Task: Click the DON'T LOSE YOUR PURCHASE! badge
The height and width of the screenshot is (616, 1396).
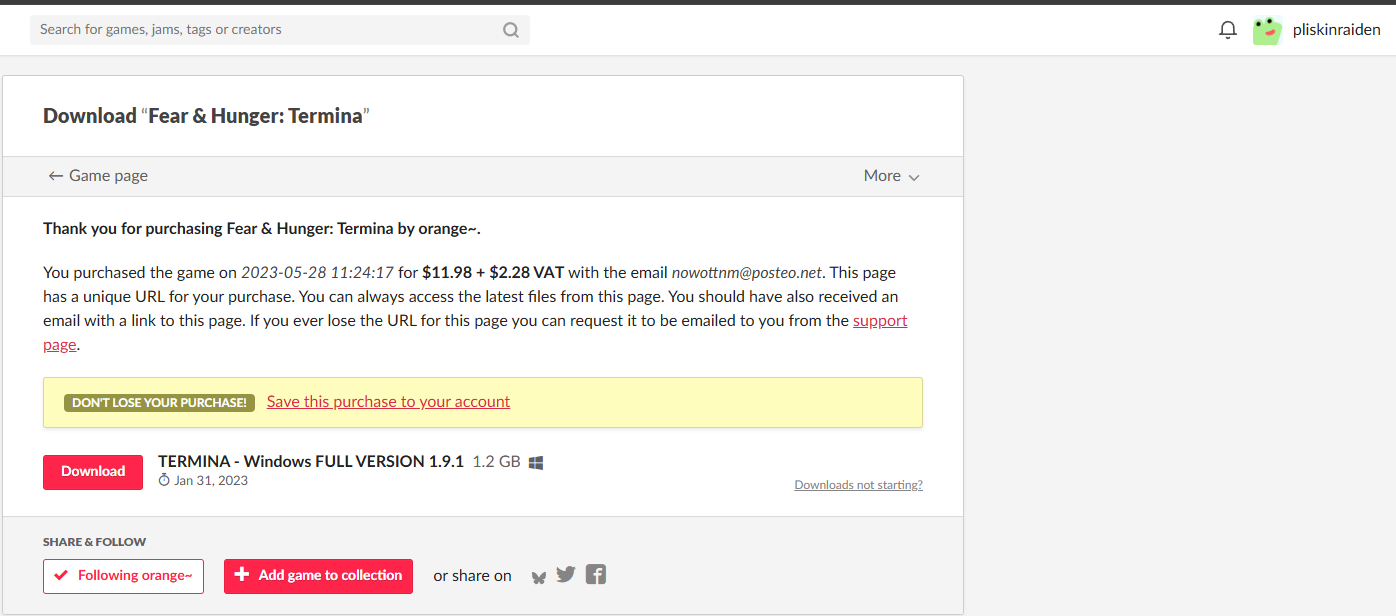Action: [159, 403]
